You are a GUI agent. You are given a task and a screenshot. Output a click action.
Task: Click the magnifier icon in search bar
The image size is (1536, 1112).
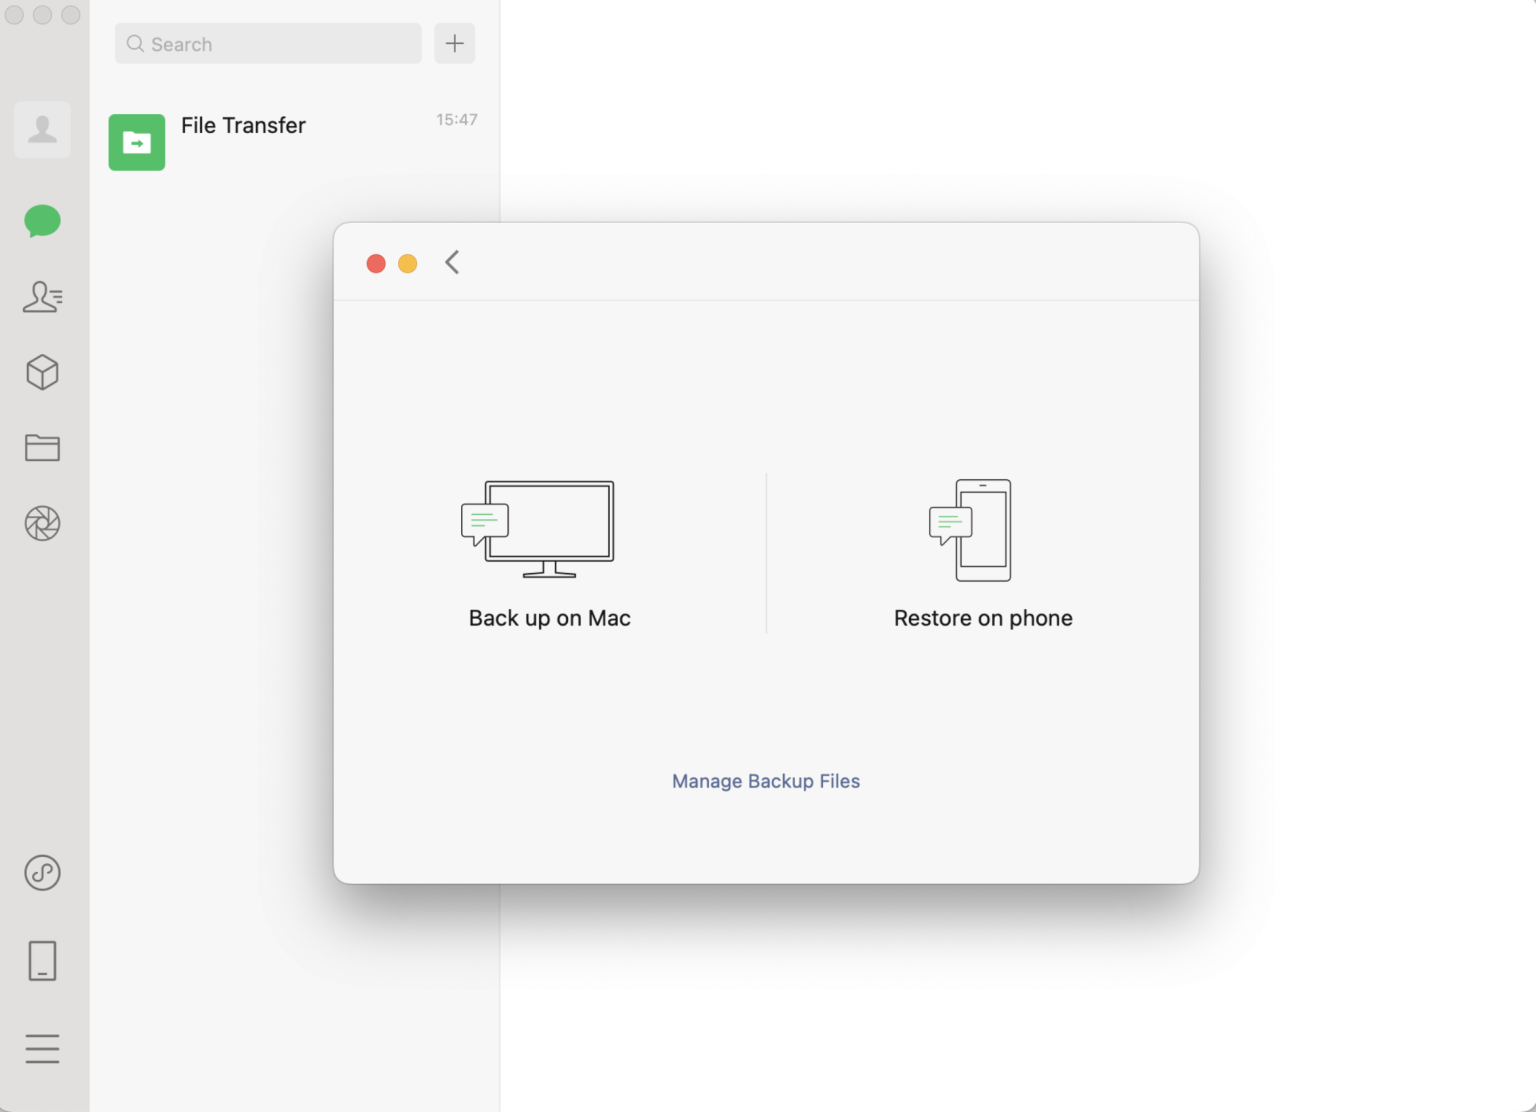coord(134,44)
